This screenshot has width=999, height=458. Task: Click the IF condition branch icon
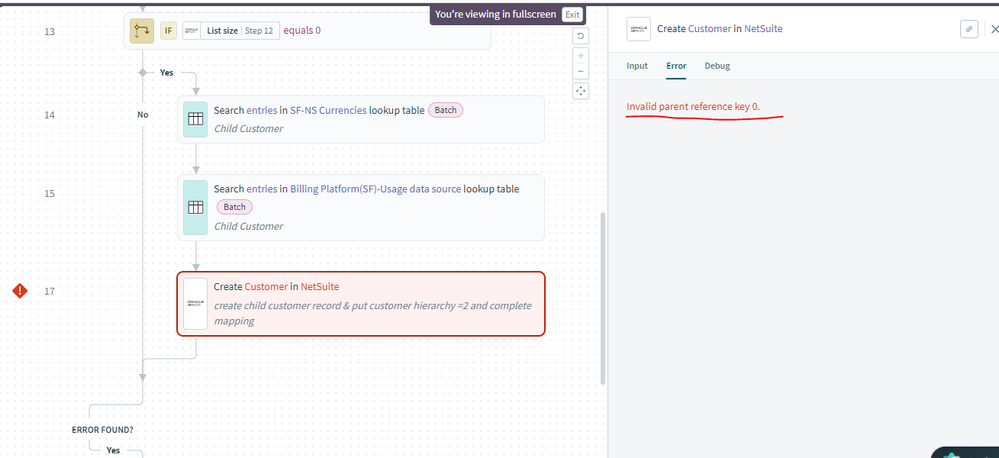coord(141,31)
